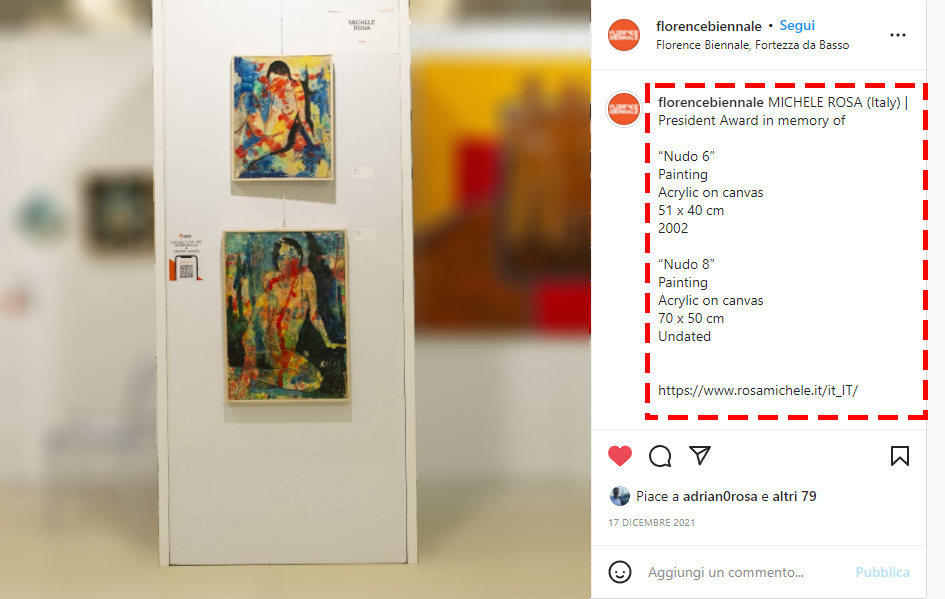Viewport: 945px width, 599px height.
Task: Share post with paper plane icon
Action: (700, 455)
